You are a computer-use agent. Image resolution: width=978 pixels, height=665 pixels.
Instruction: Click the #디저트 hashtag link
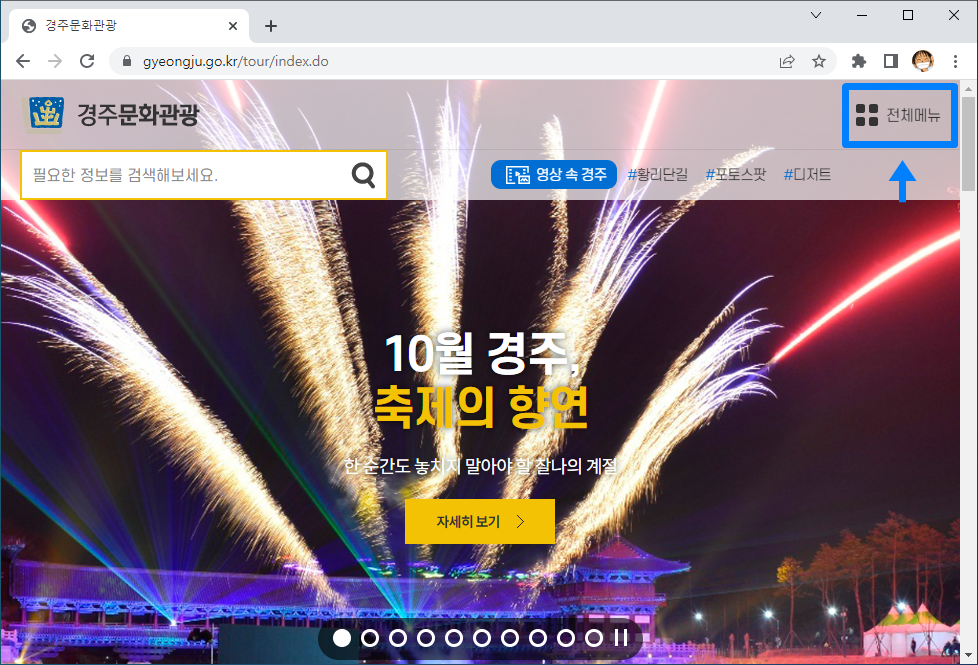pos(807,175)
